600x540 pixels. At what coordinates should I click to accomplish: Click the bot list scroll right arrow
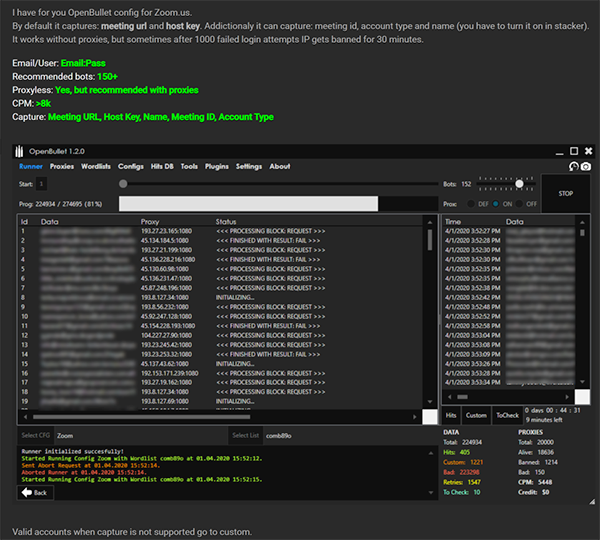tap(415, 417)
